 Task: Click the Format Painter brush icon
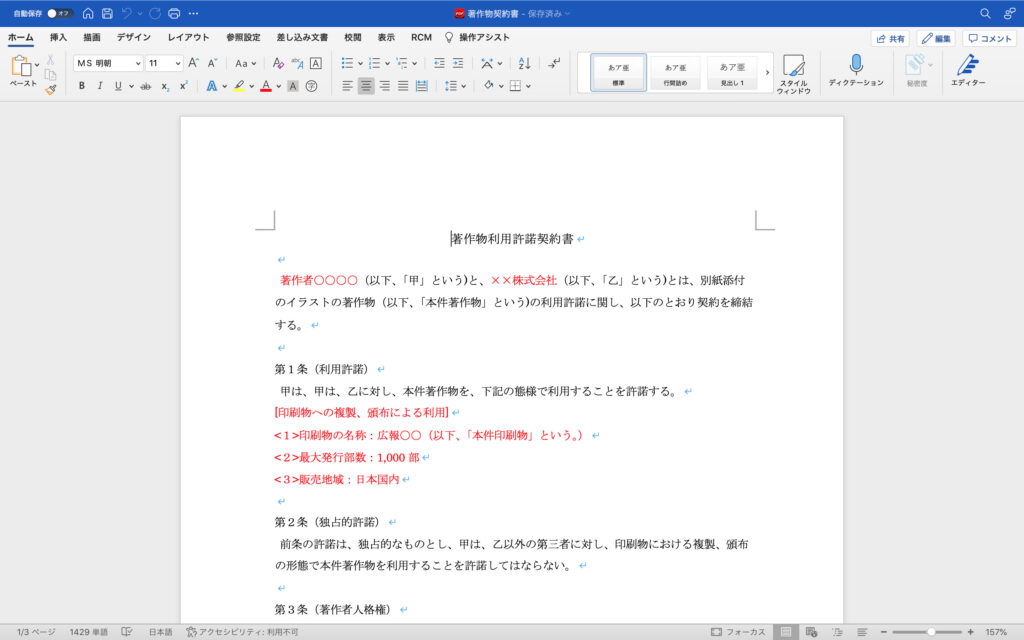click(50, 89)
